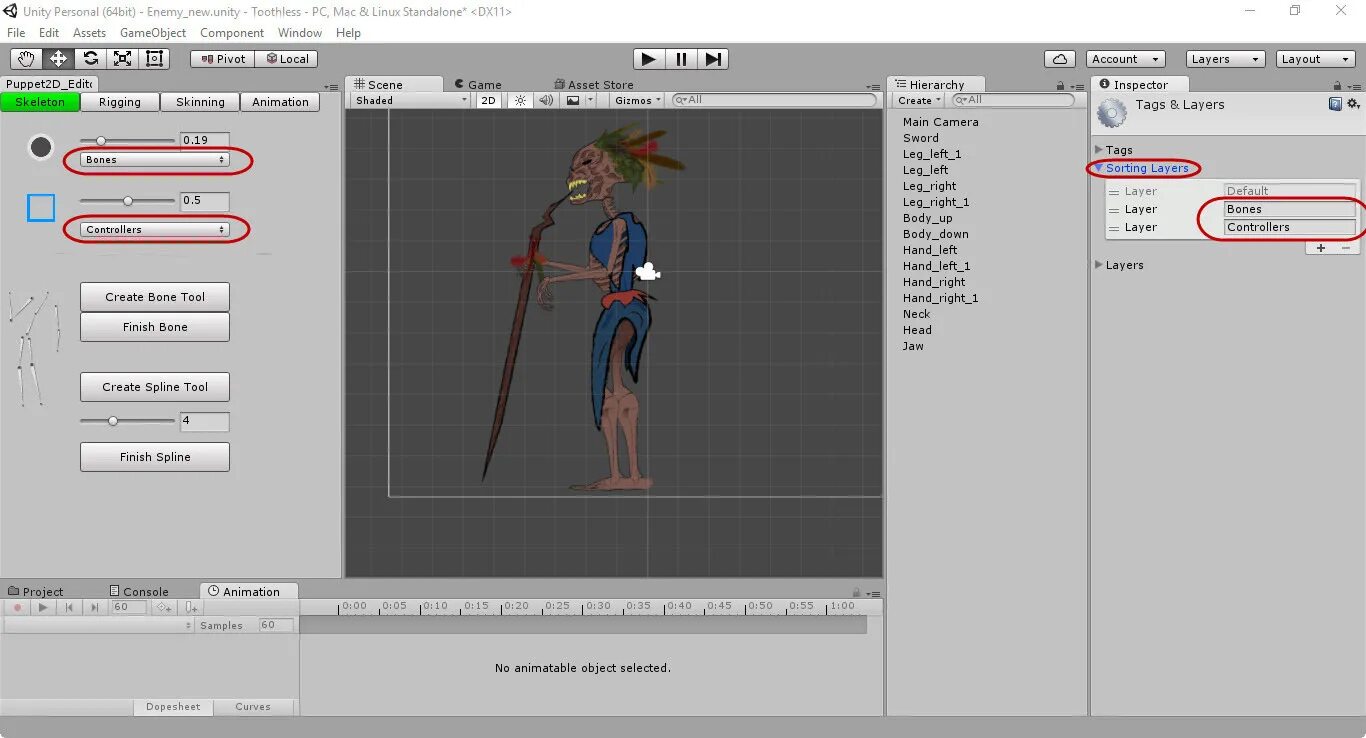Select the Hand tool in toolbar
Image resolution: width=1366 pixels, height=738 pixels.
pos(25,59)
